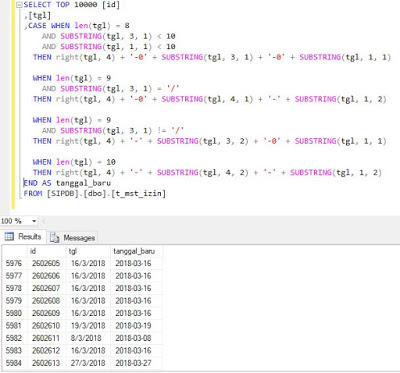Screen dimensions: 400x373
Task: Select the id column header
Action: pyautogui.click(x=47, y=251)
